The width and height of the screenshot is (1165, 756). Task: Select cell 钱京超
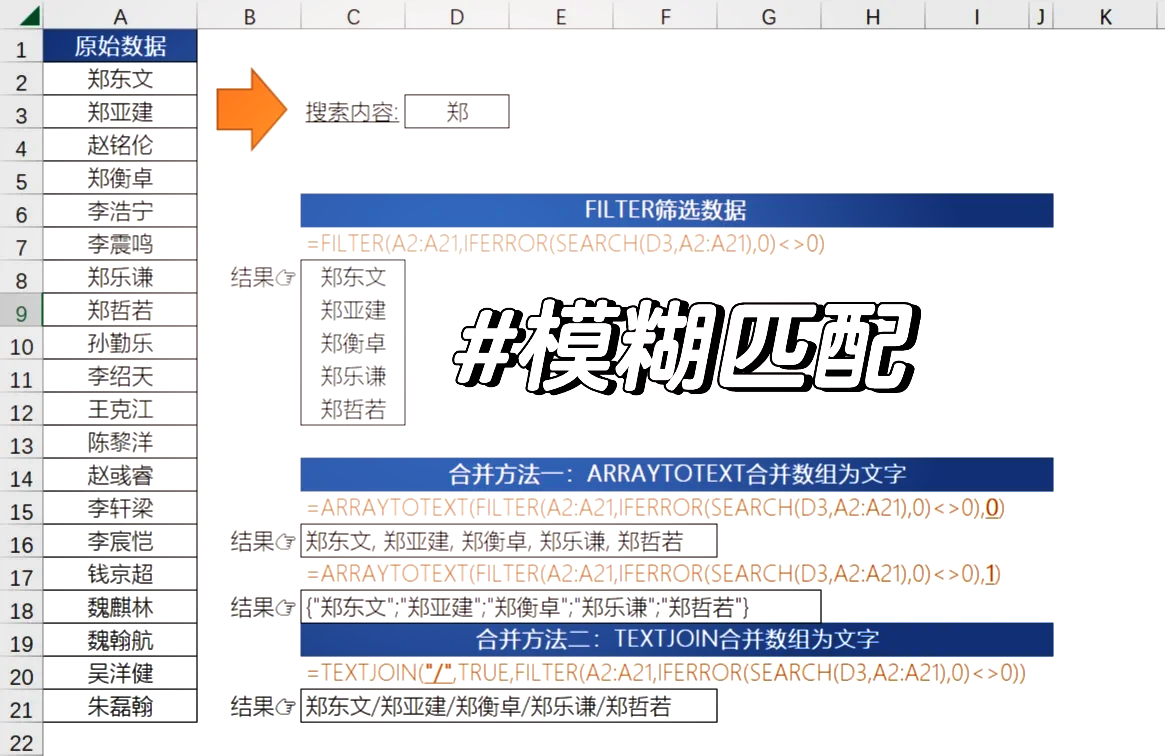[x=120, y=574]
